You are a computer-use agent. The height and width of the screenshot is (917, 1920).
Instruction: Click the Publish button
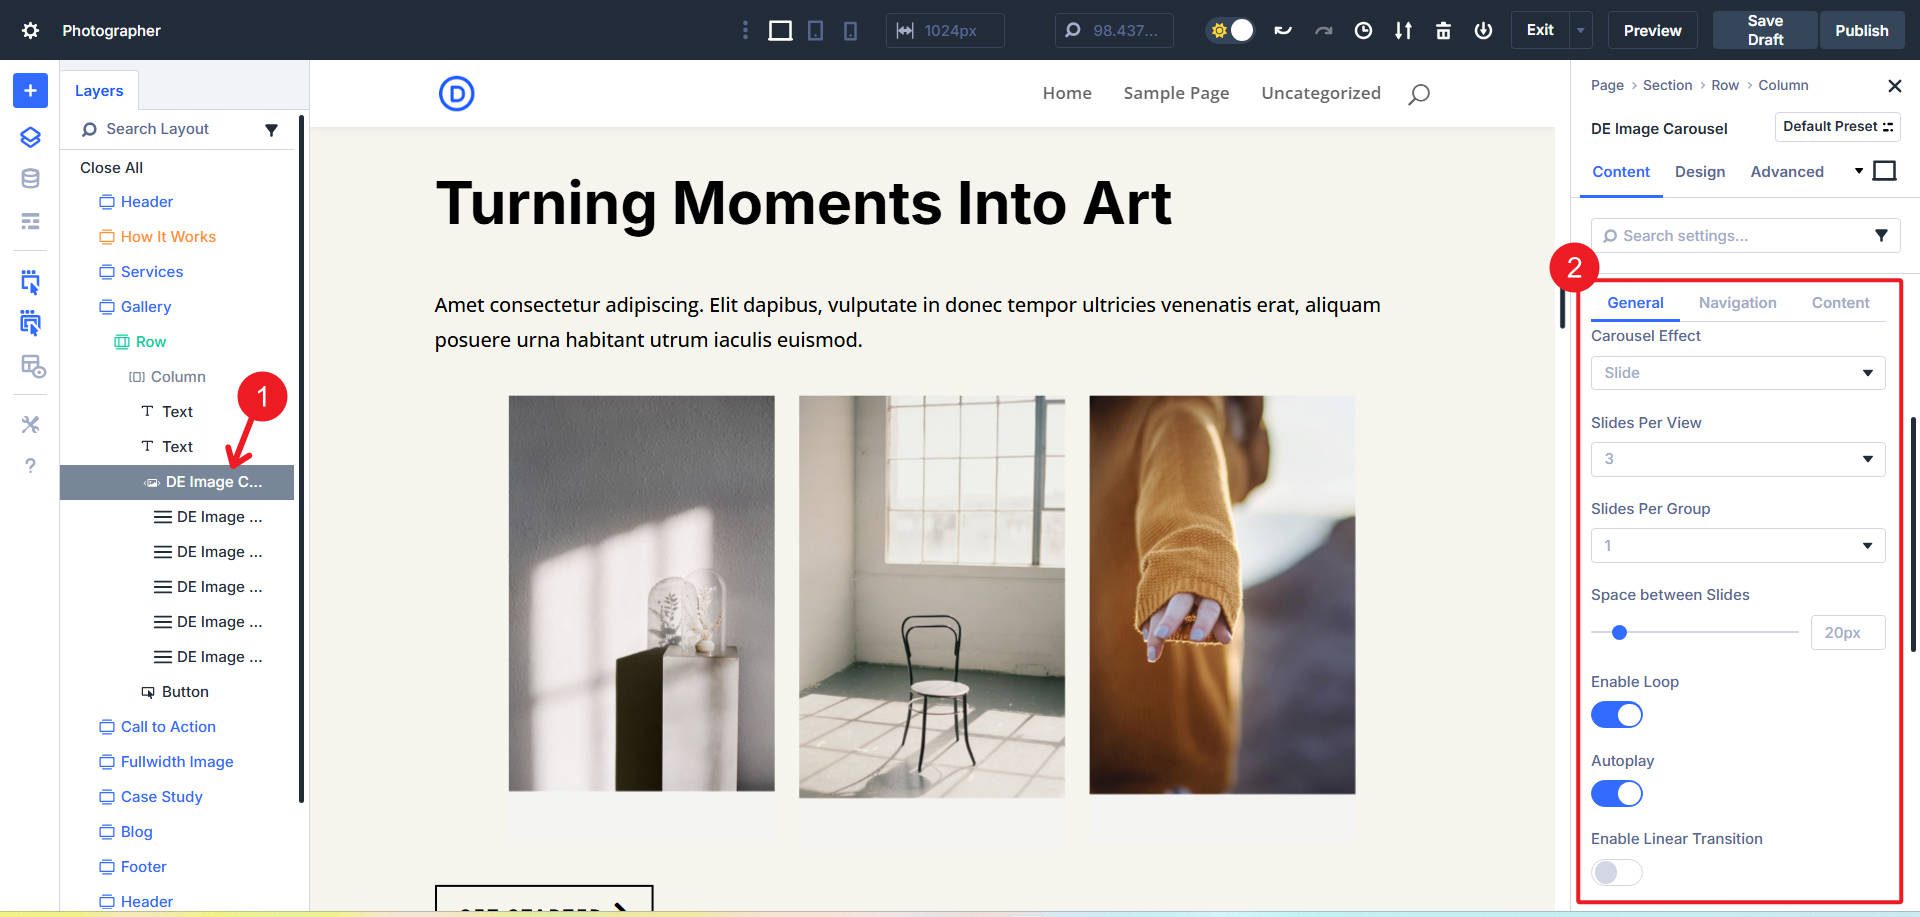click(1861, 30)
